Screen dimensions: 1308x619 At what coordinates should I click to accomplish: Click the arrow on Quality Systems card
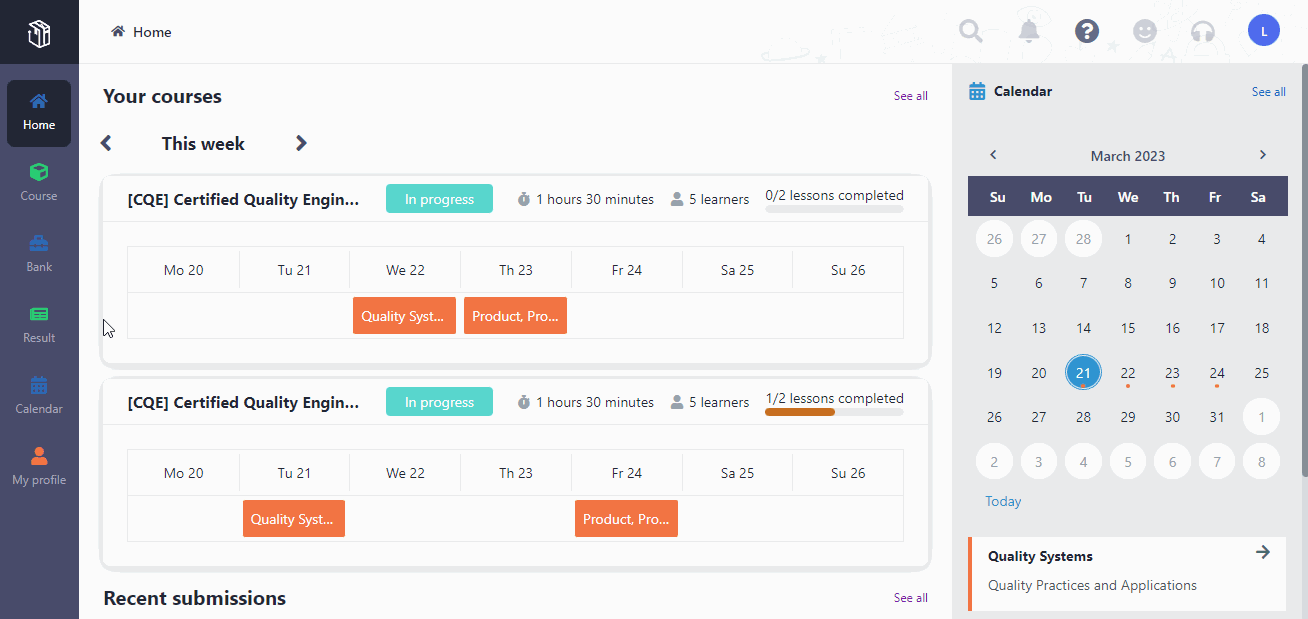1263,552
